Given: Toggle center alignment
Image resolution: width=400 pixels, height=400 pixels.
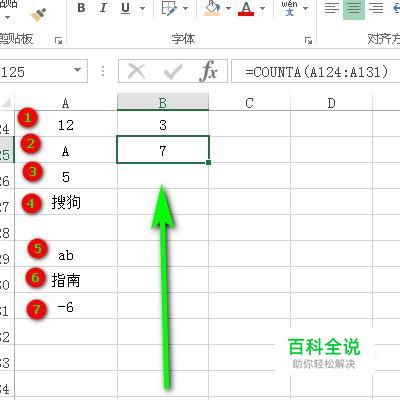Looking at the screenshot, I should tap(354, 9).
